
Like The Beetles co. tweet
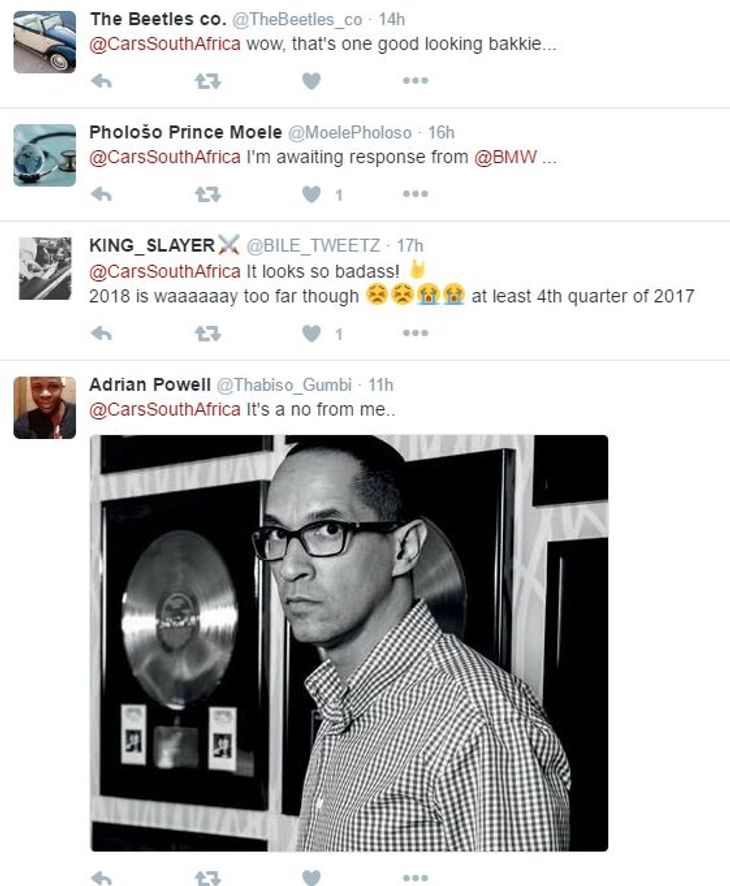[311, 81]
